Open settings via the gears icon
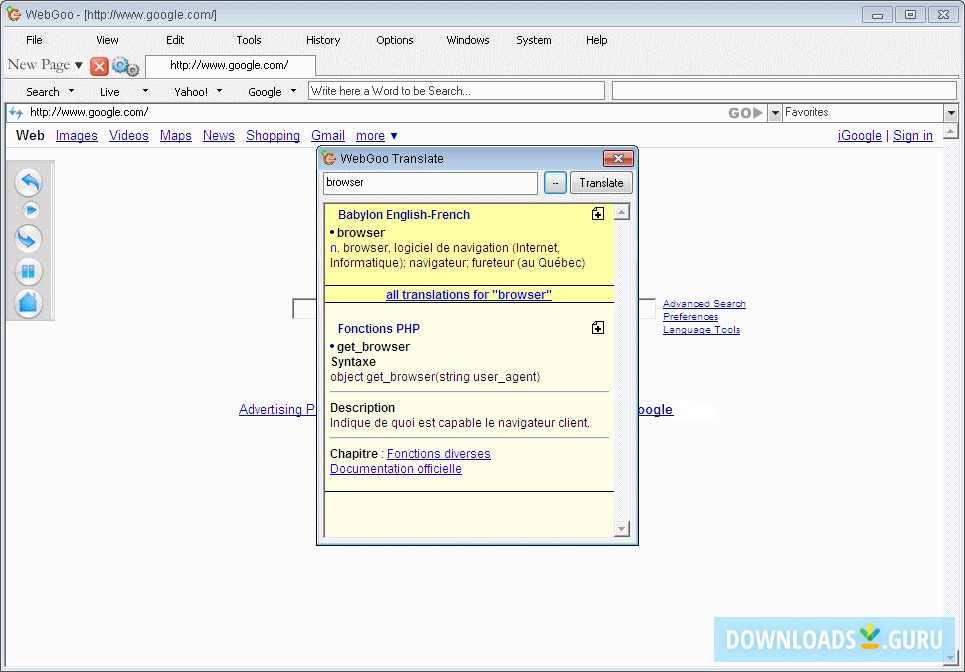965x672 pixels. [126, 66]
